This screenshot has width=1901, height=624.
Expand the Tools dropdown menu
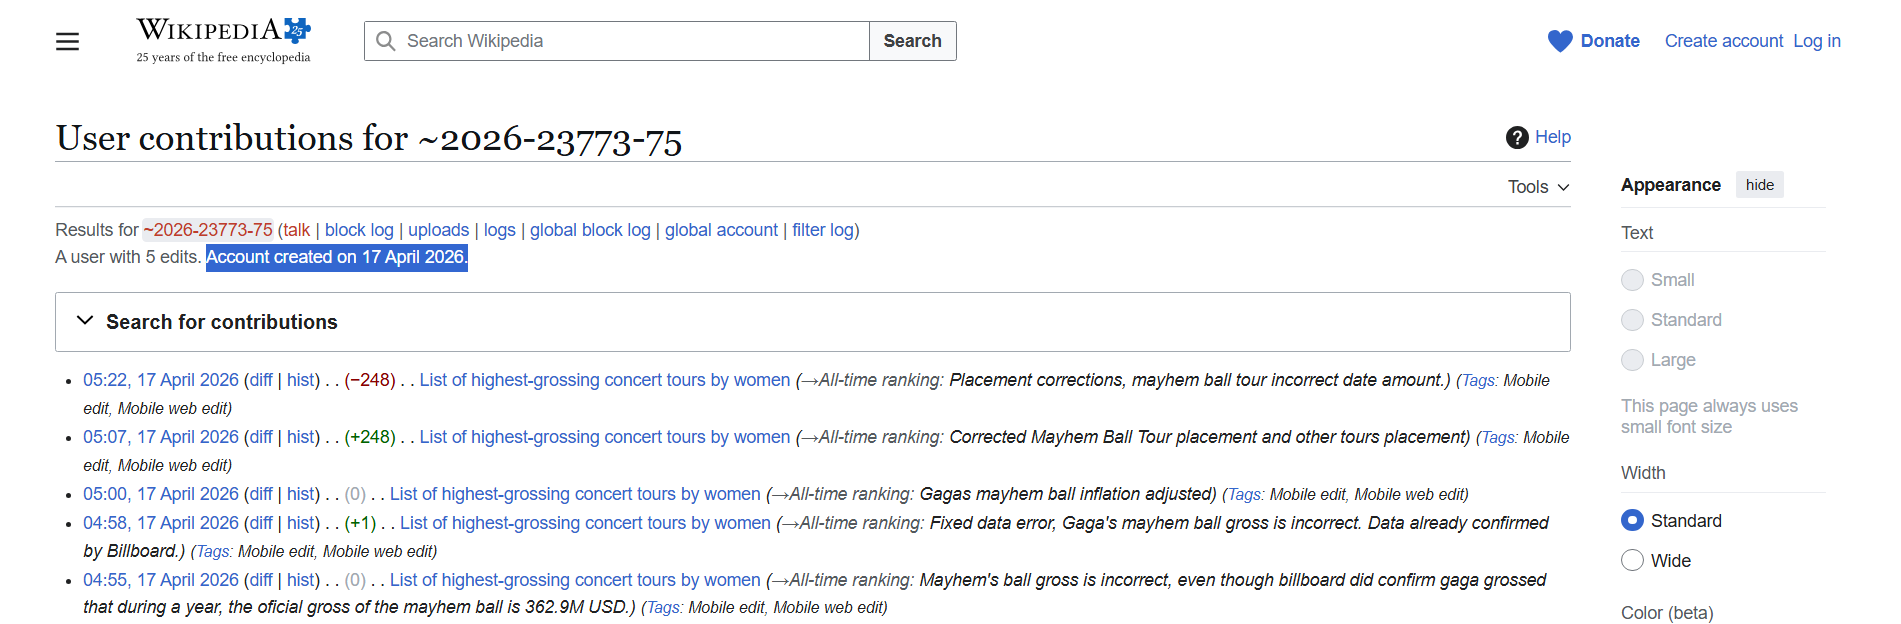(x=1539, y=187)
